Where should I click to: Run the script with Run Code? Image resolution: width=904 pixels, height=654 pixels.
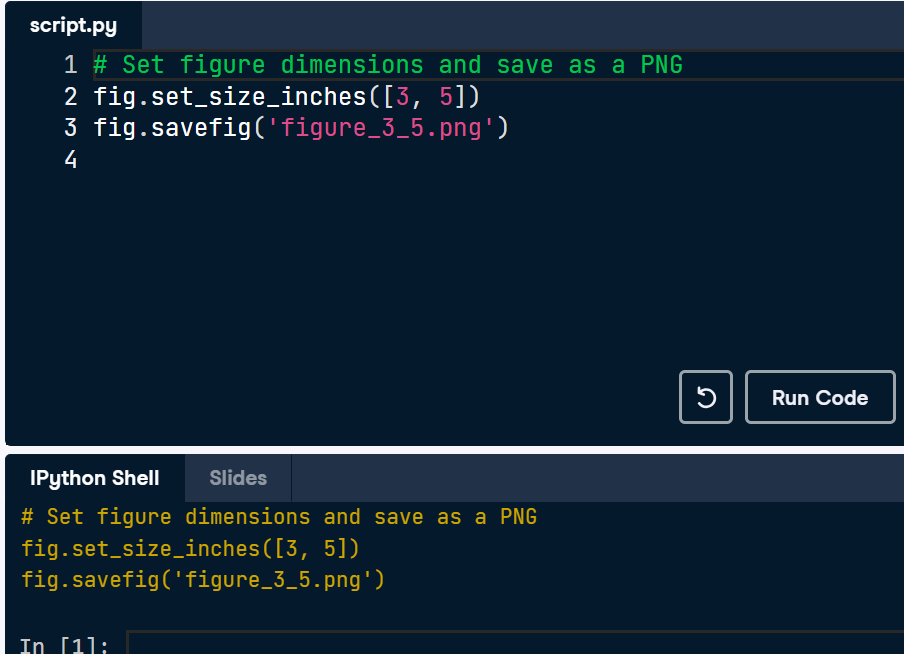click(x=820, y=397)
